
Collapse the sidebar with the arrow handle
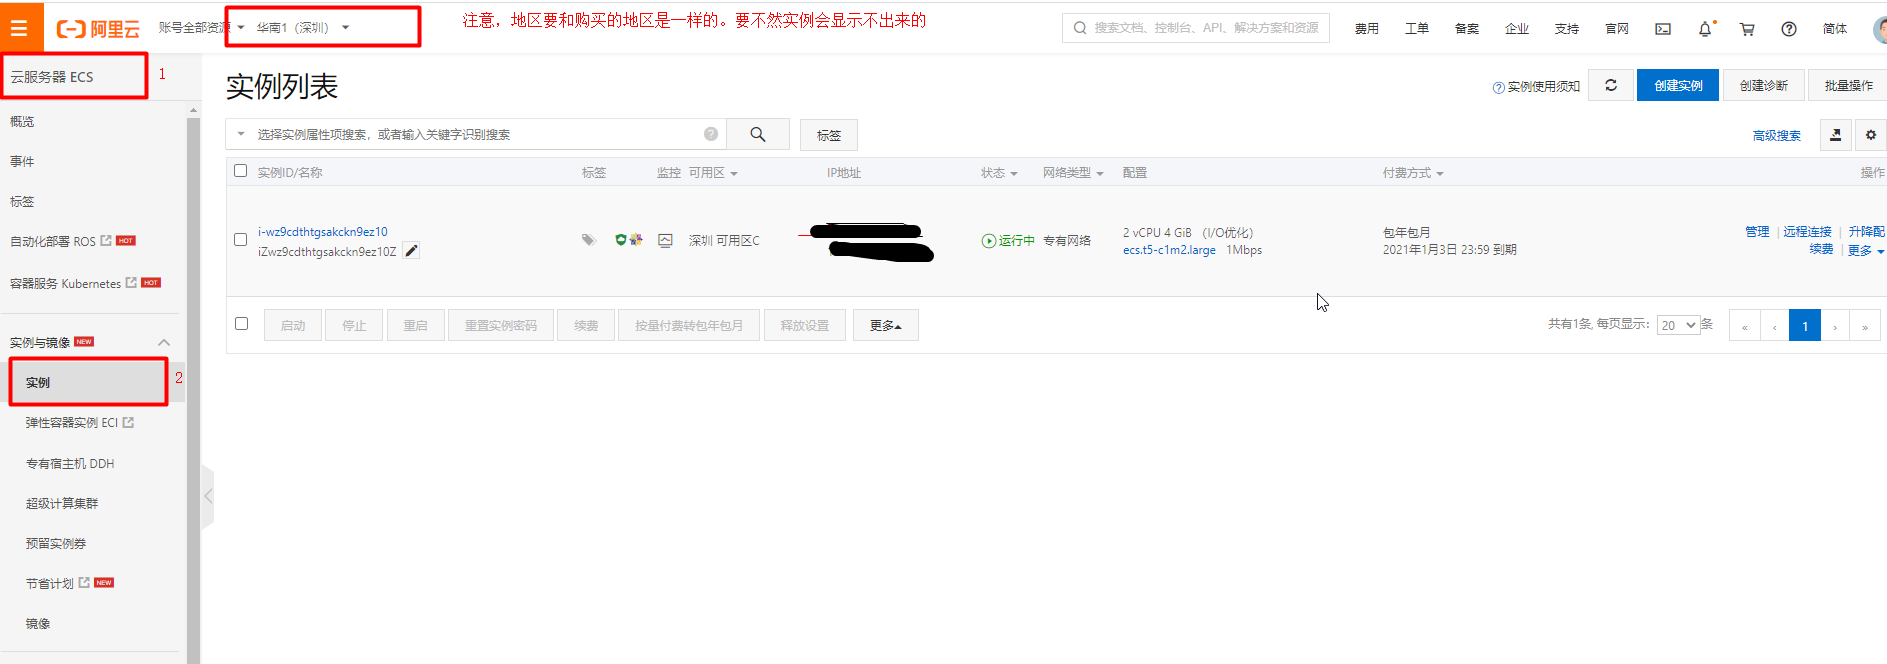pyautogui.click(x=208, y=496)
